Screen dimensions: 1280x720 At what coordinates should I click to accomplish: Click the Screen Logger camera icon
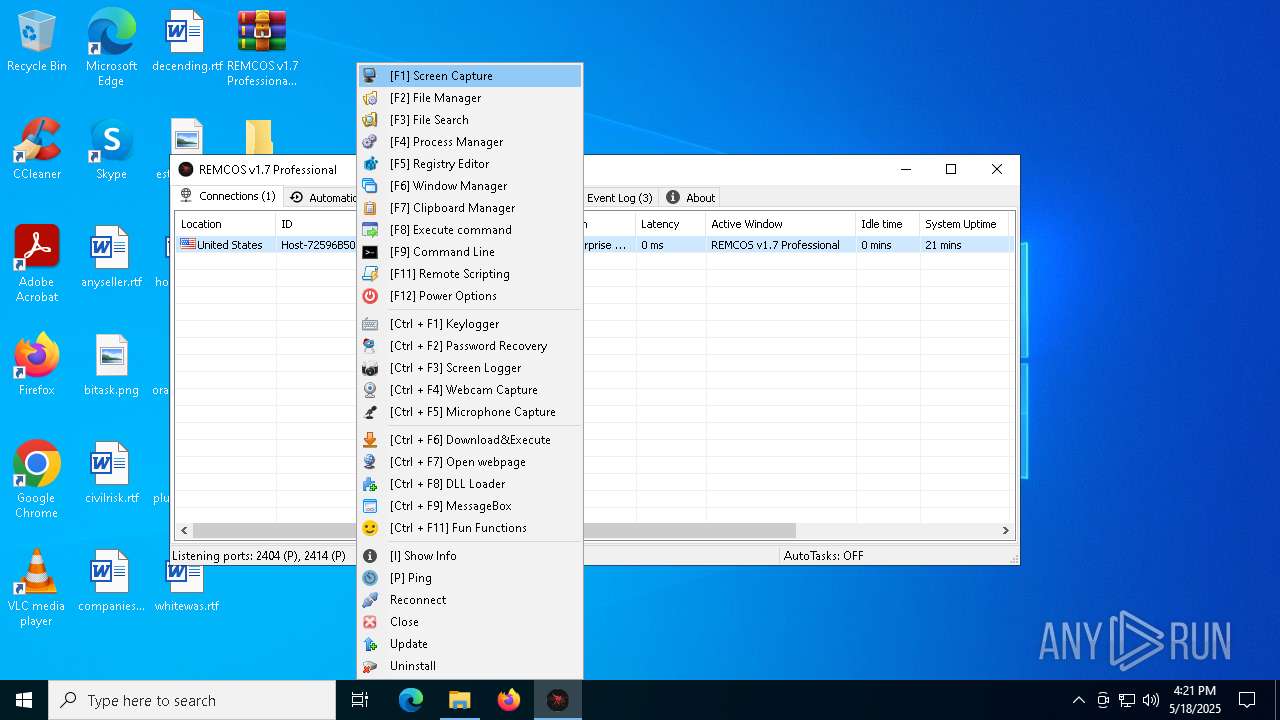[x=370, y=368]
